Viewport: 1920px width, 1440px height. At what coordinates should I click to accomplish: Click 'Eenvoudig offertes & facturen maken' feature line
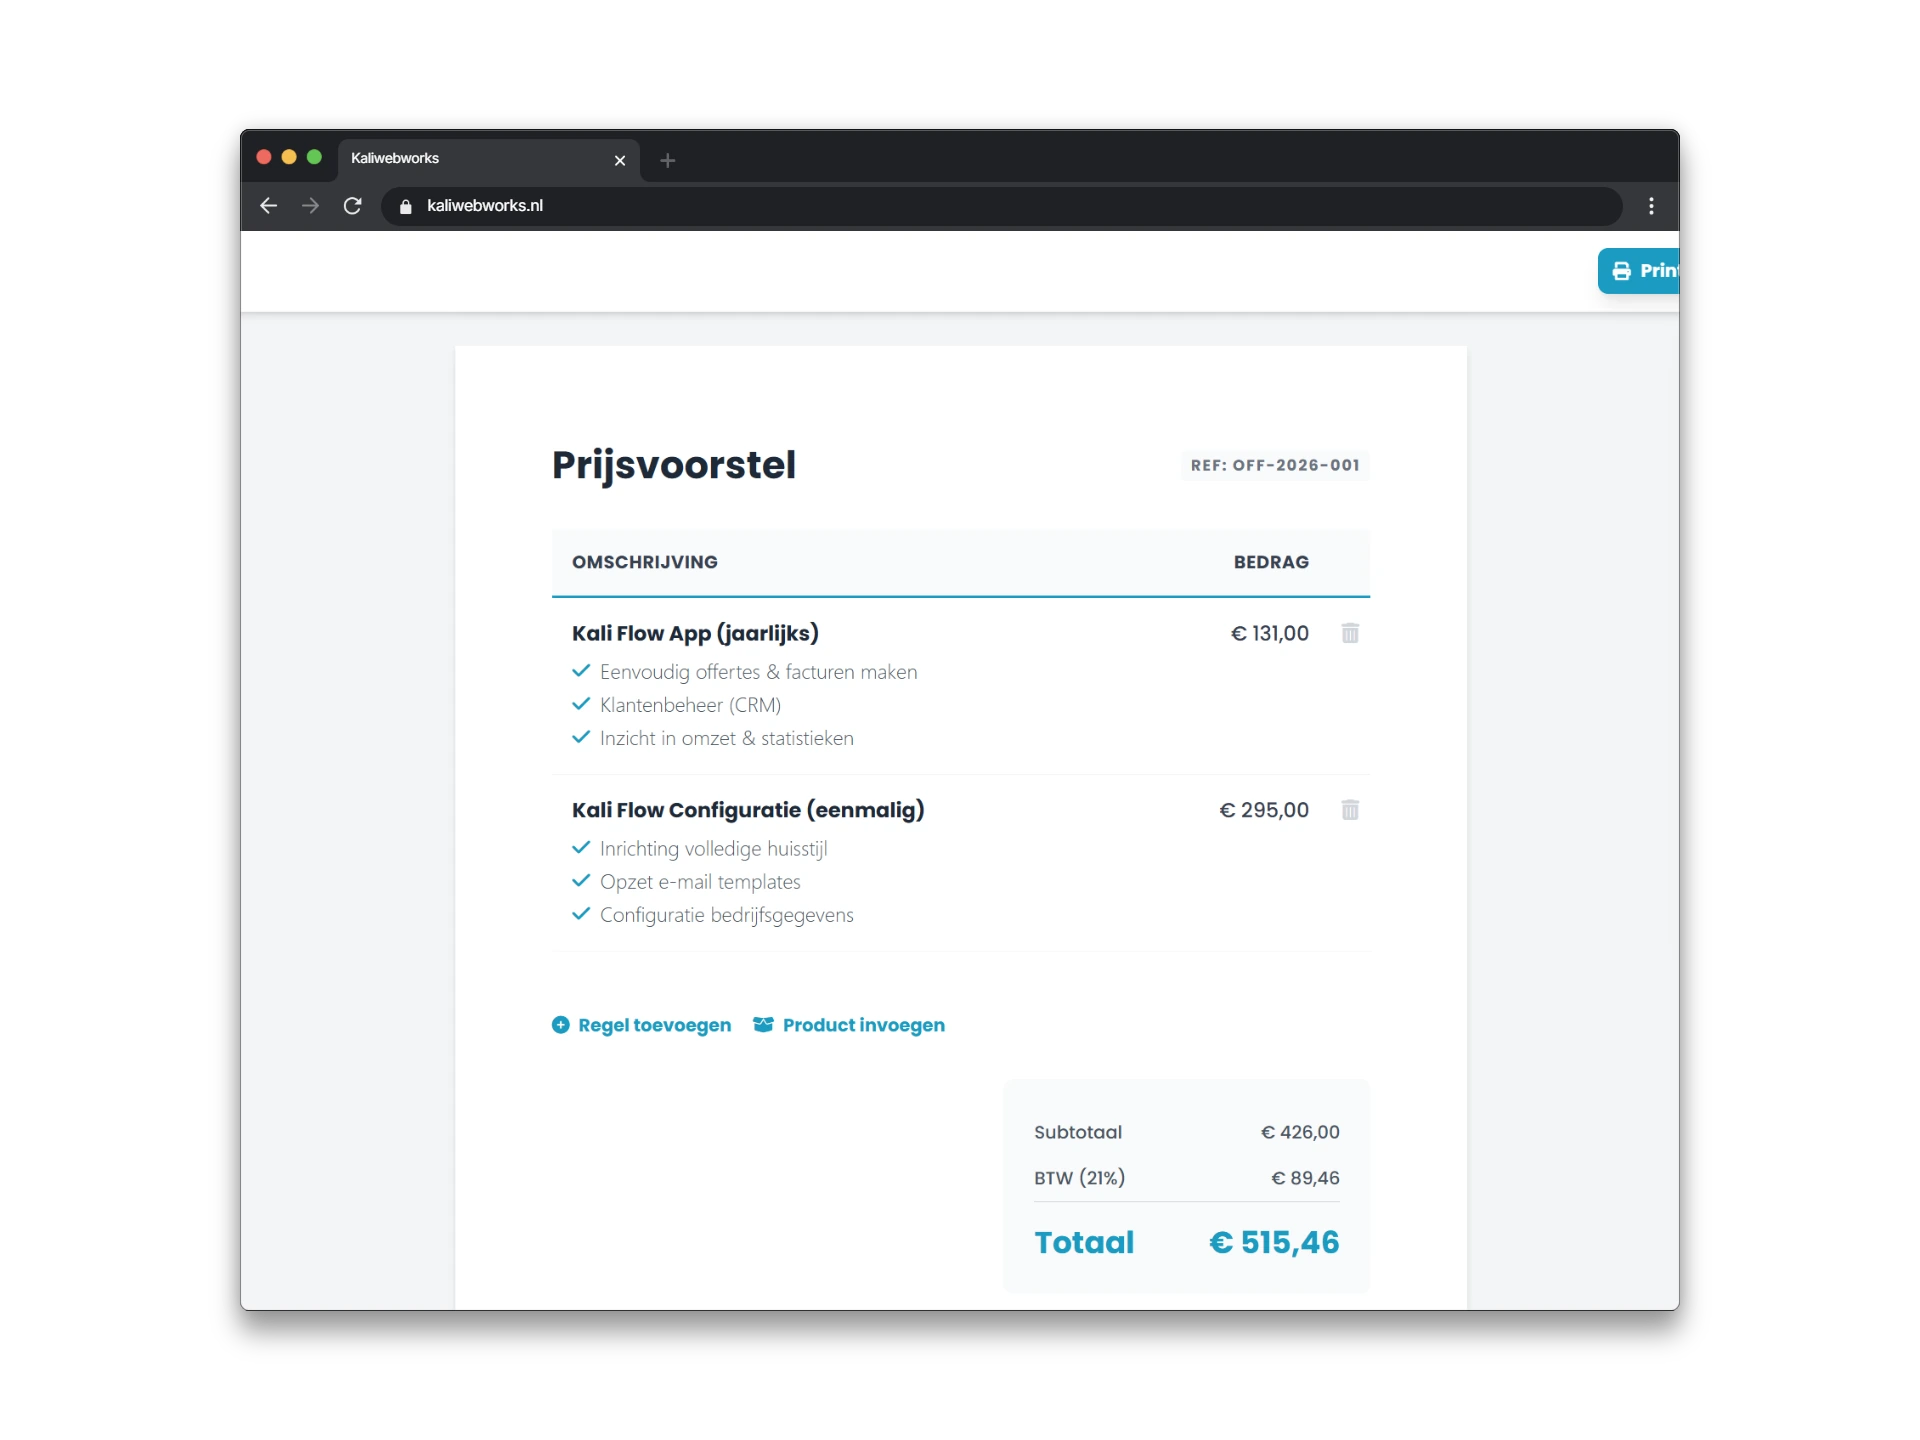[x=758, y=672]
